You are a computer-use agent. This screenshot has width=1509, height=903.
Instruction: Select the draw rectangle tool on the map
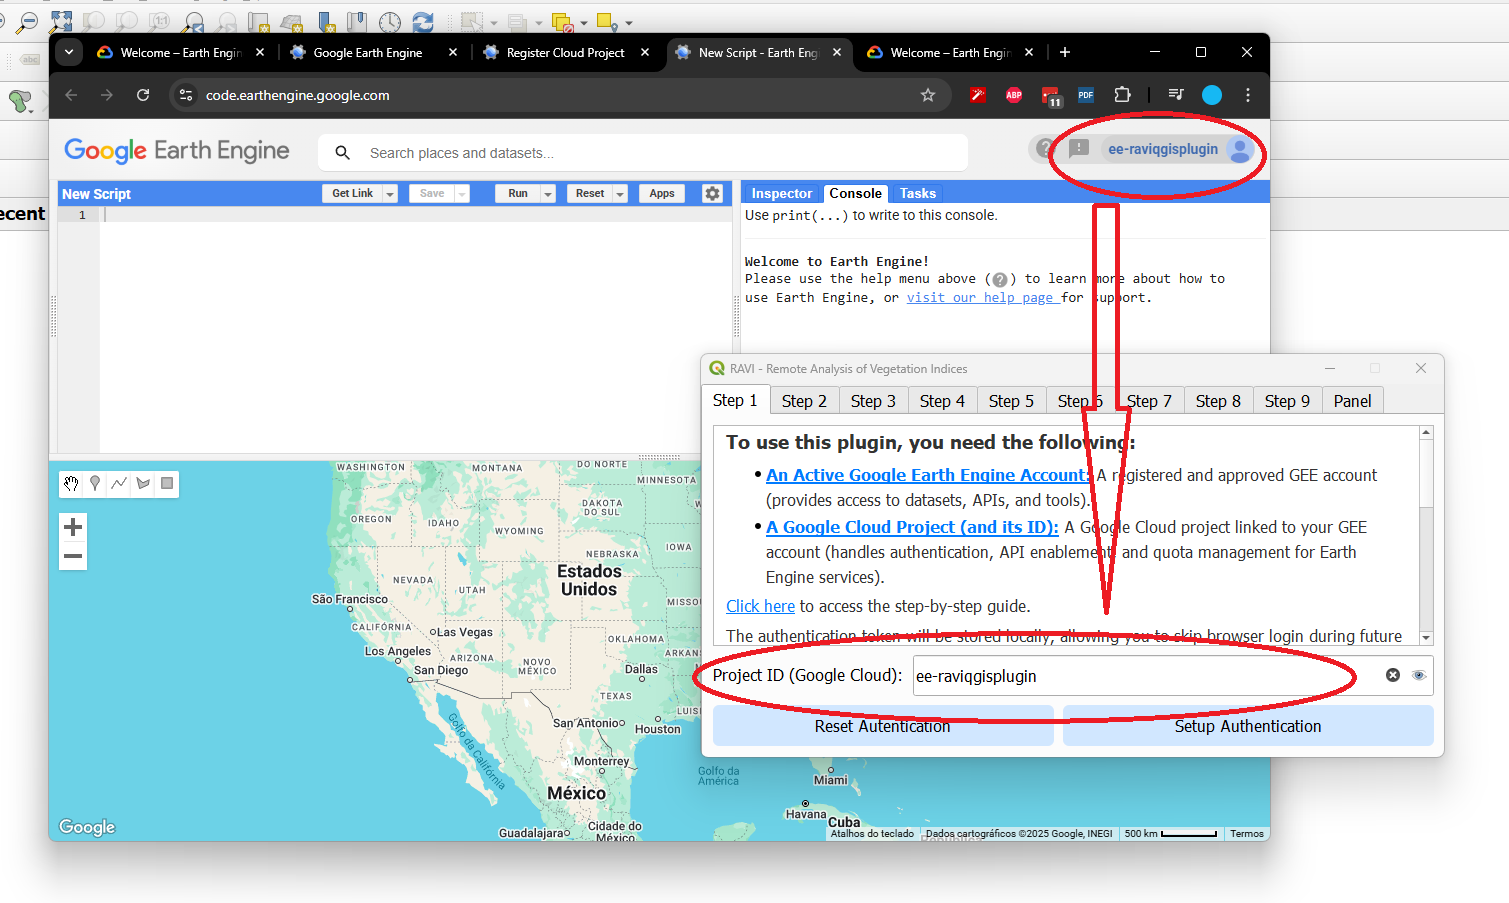click(x=167, y=484)
